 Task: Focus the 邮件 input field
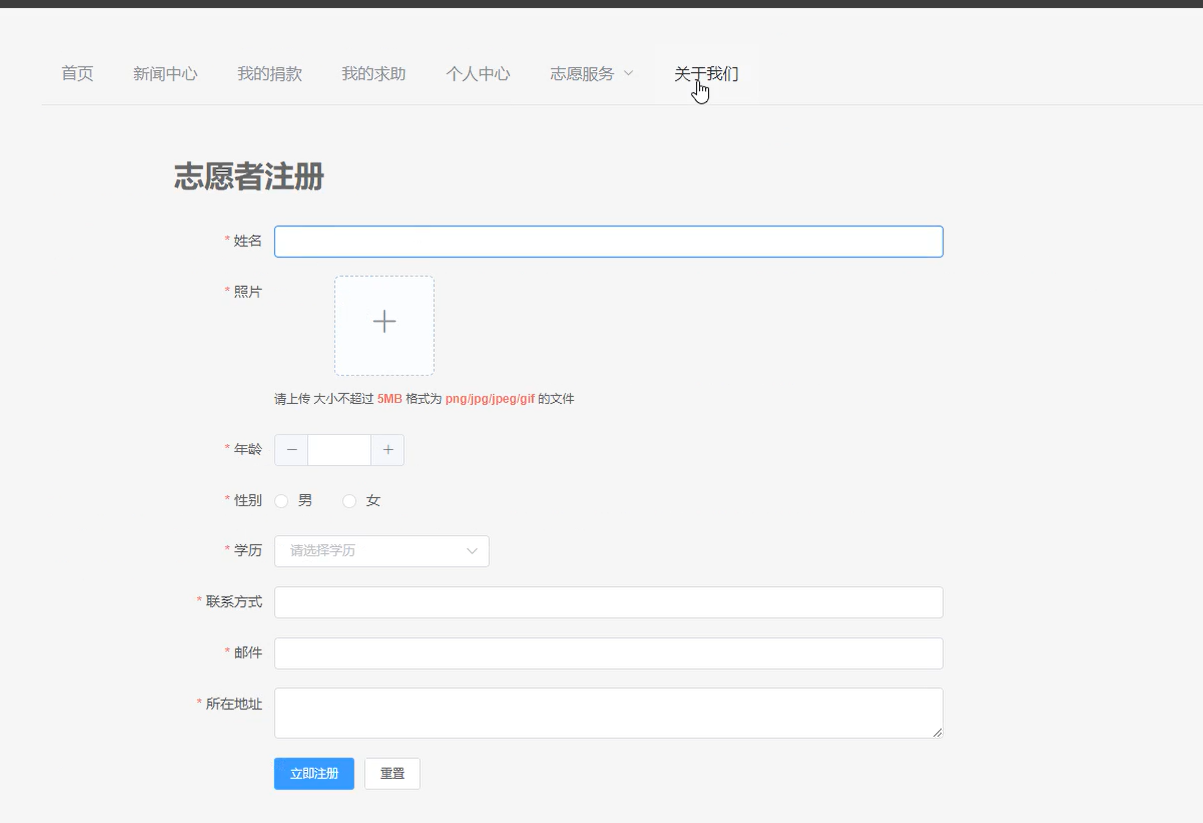(x=608, y=654)
